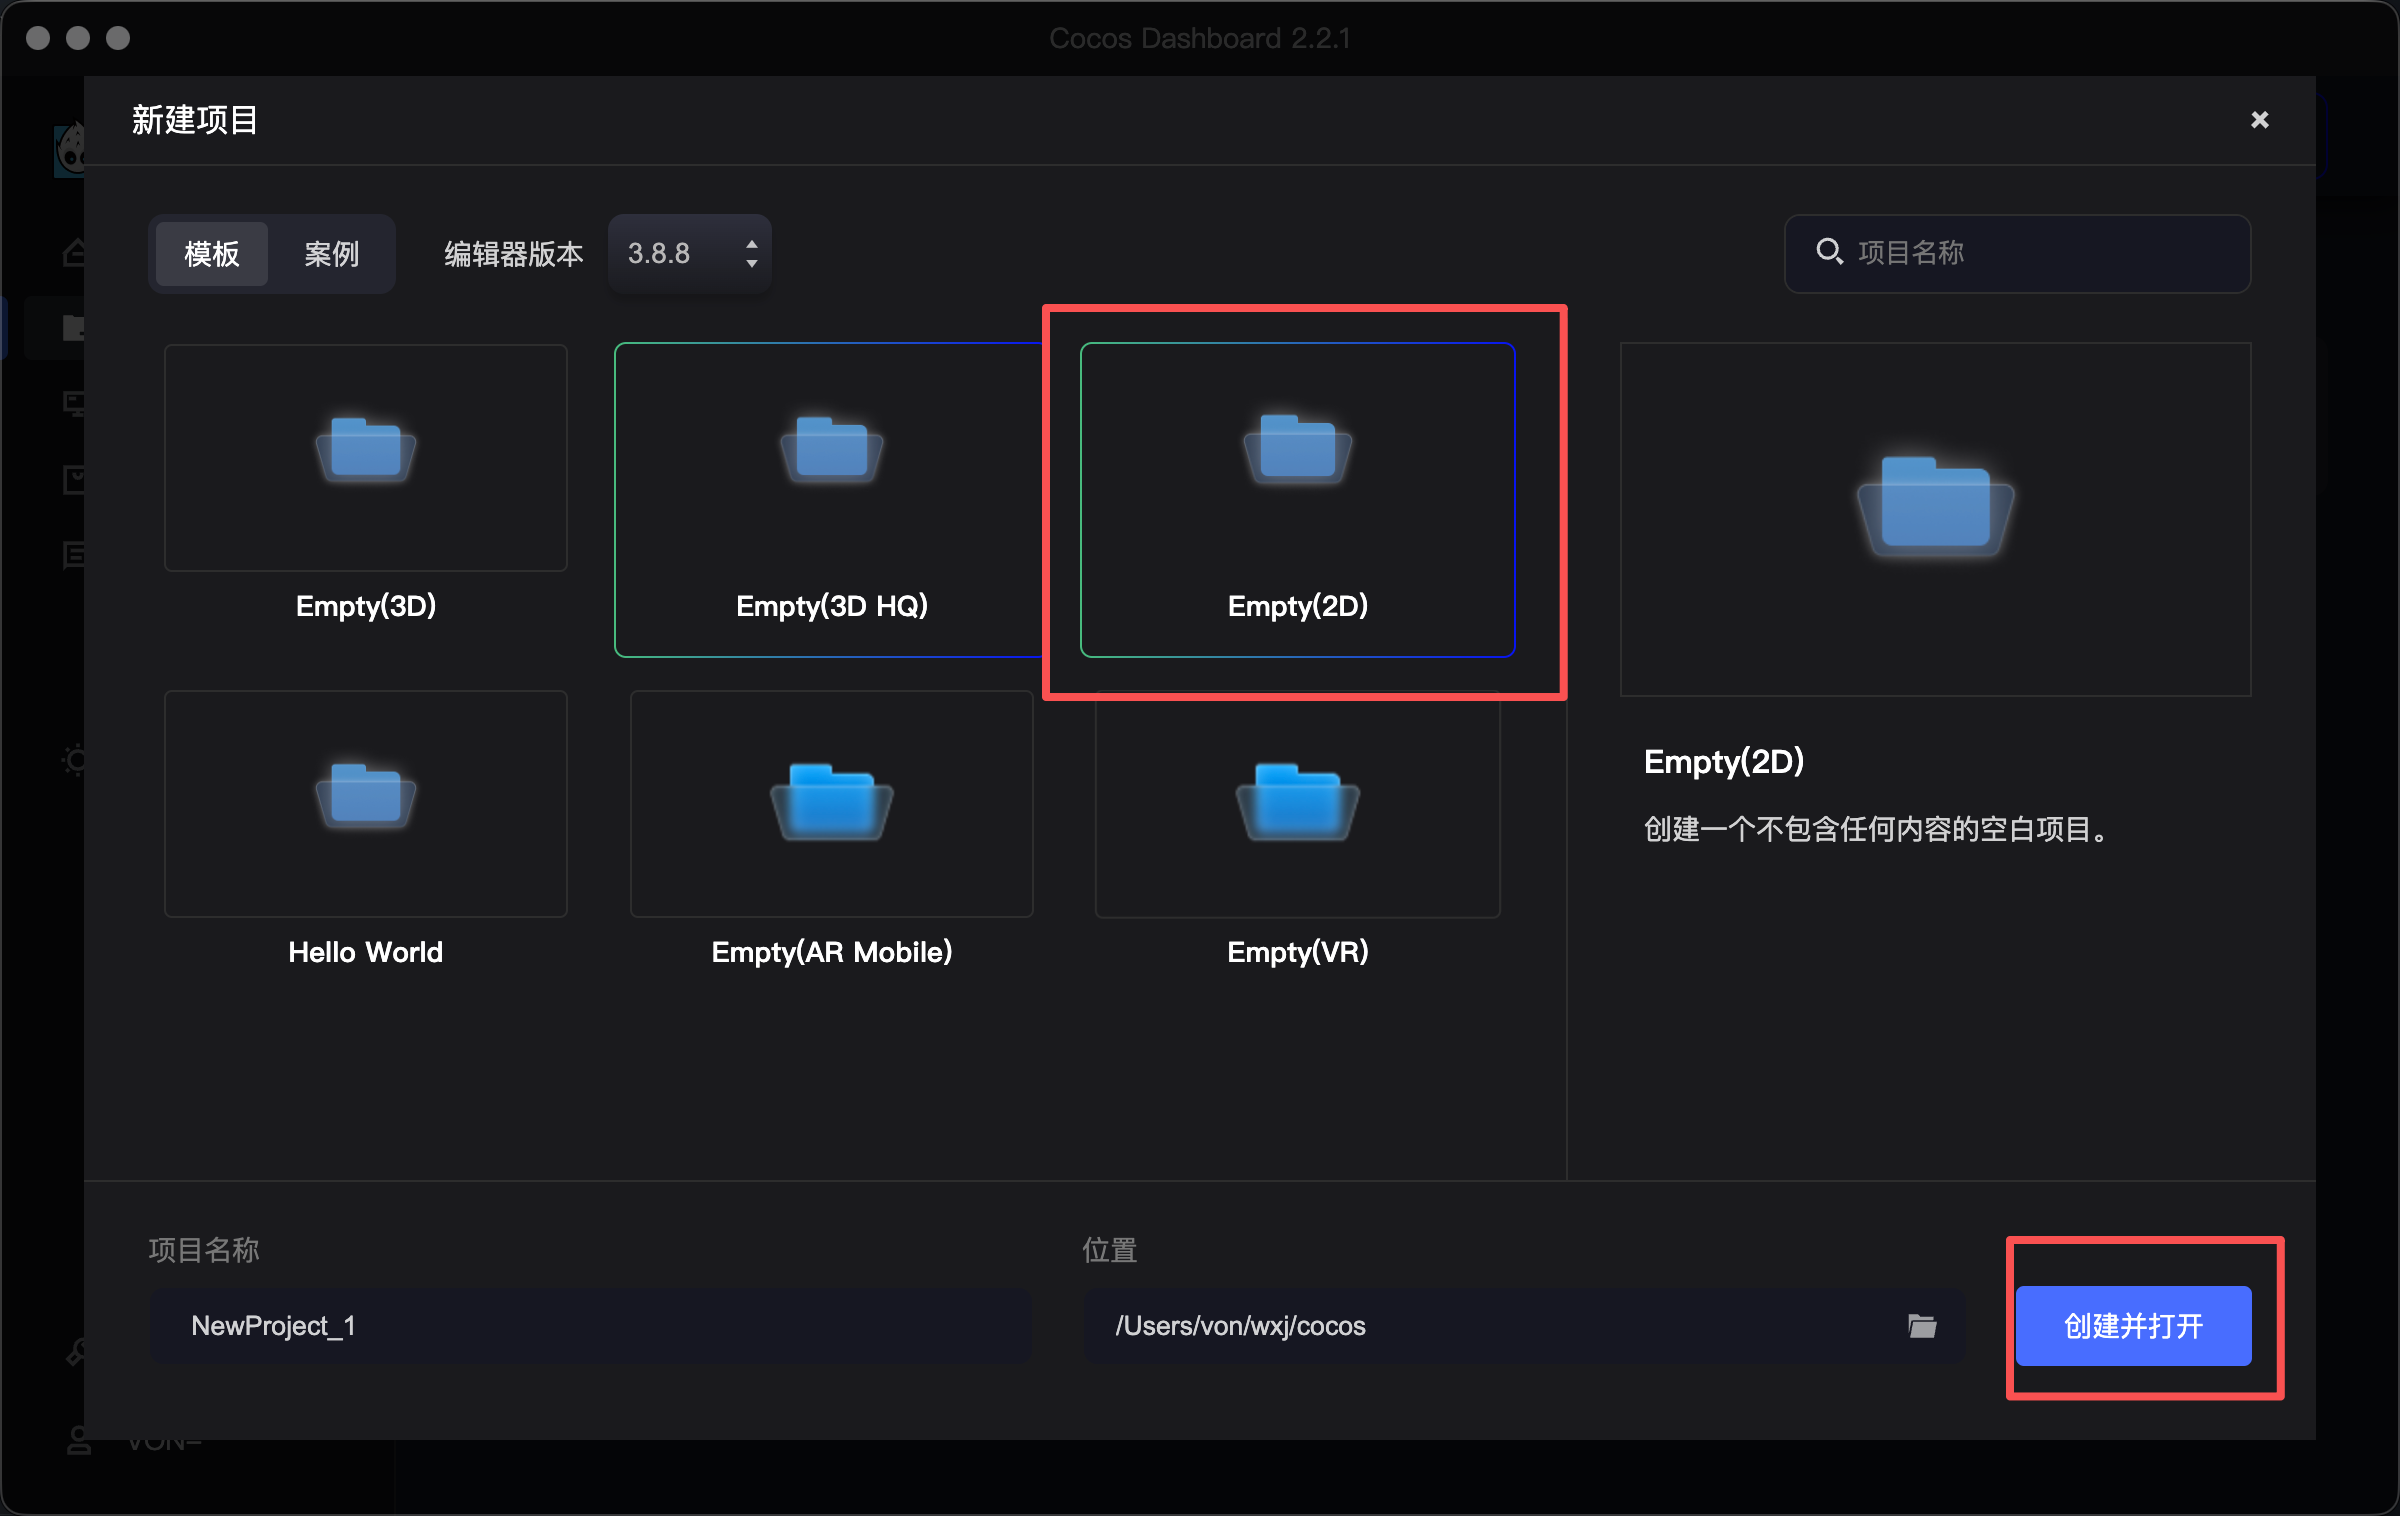Focus the 项目名称 search field
The image size is (2400, 1516).
2018,253
